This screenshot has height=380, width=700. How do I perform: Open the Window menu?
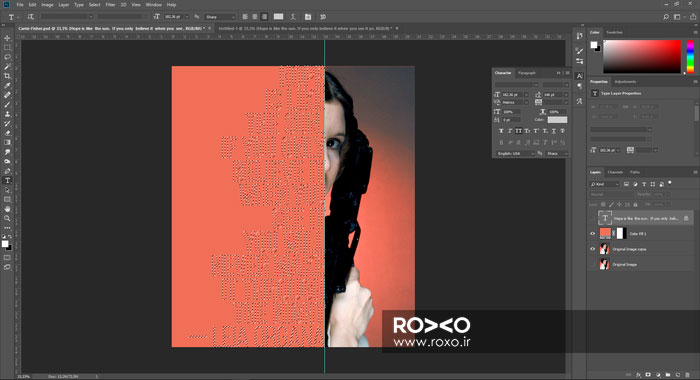pos(154,4)
